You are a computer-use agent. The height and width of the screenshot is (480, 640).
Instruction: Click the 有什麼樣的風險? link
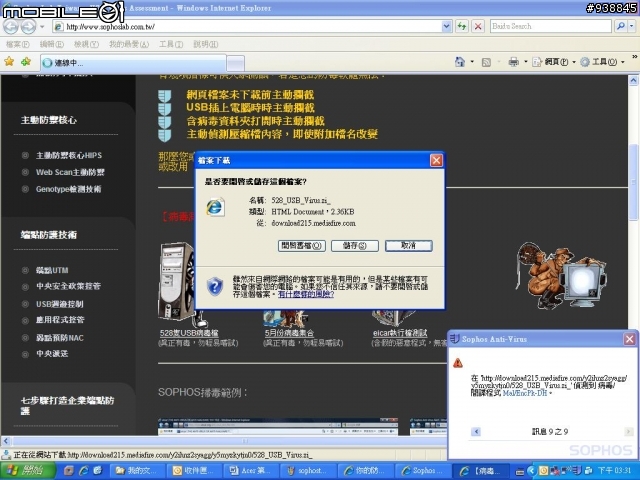point(306,294)
